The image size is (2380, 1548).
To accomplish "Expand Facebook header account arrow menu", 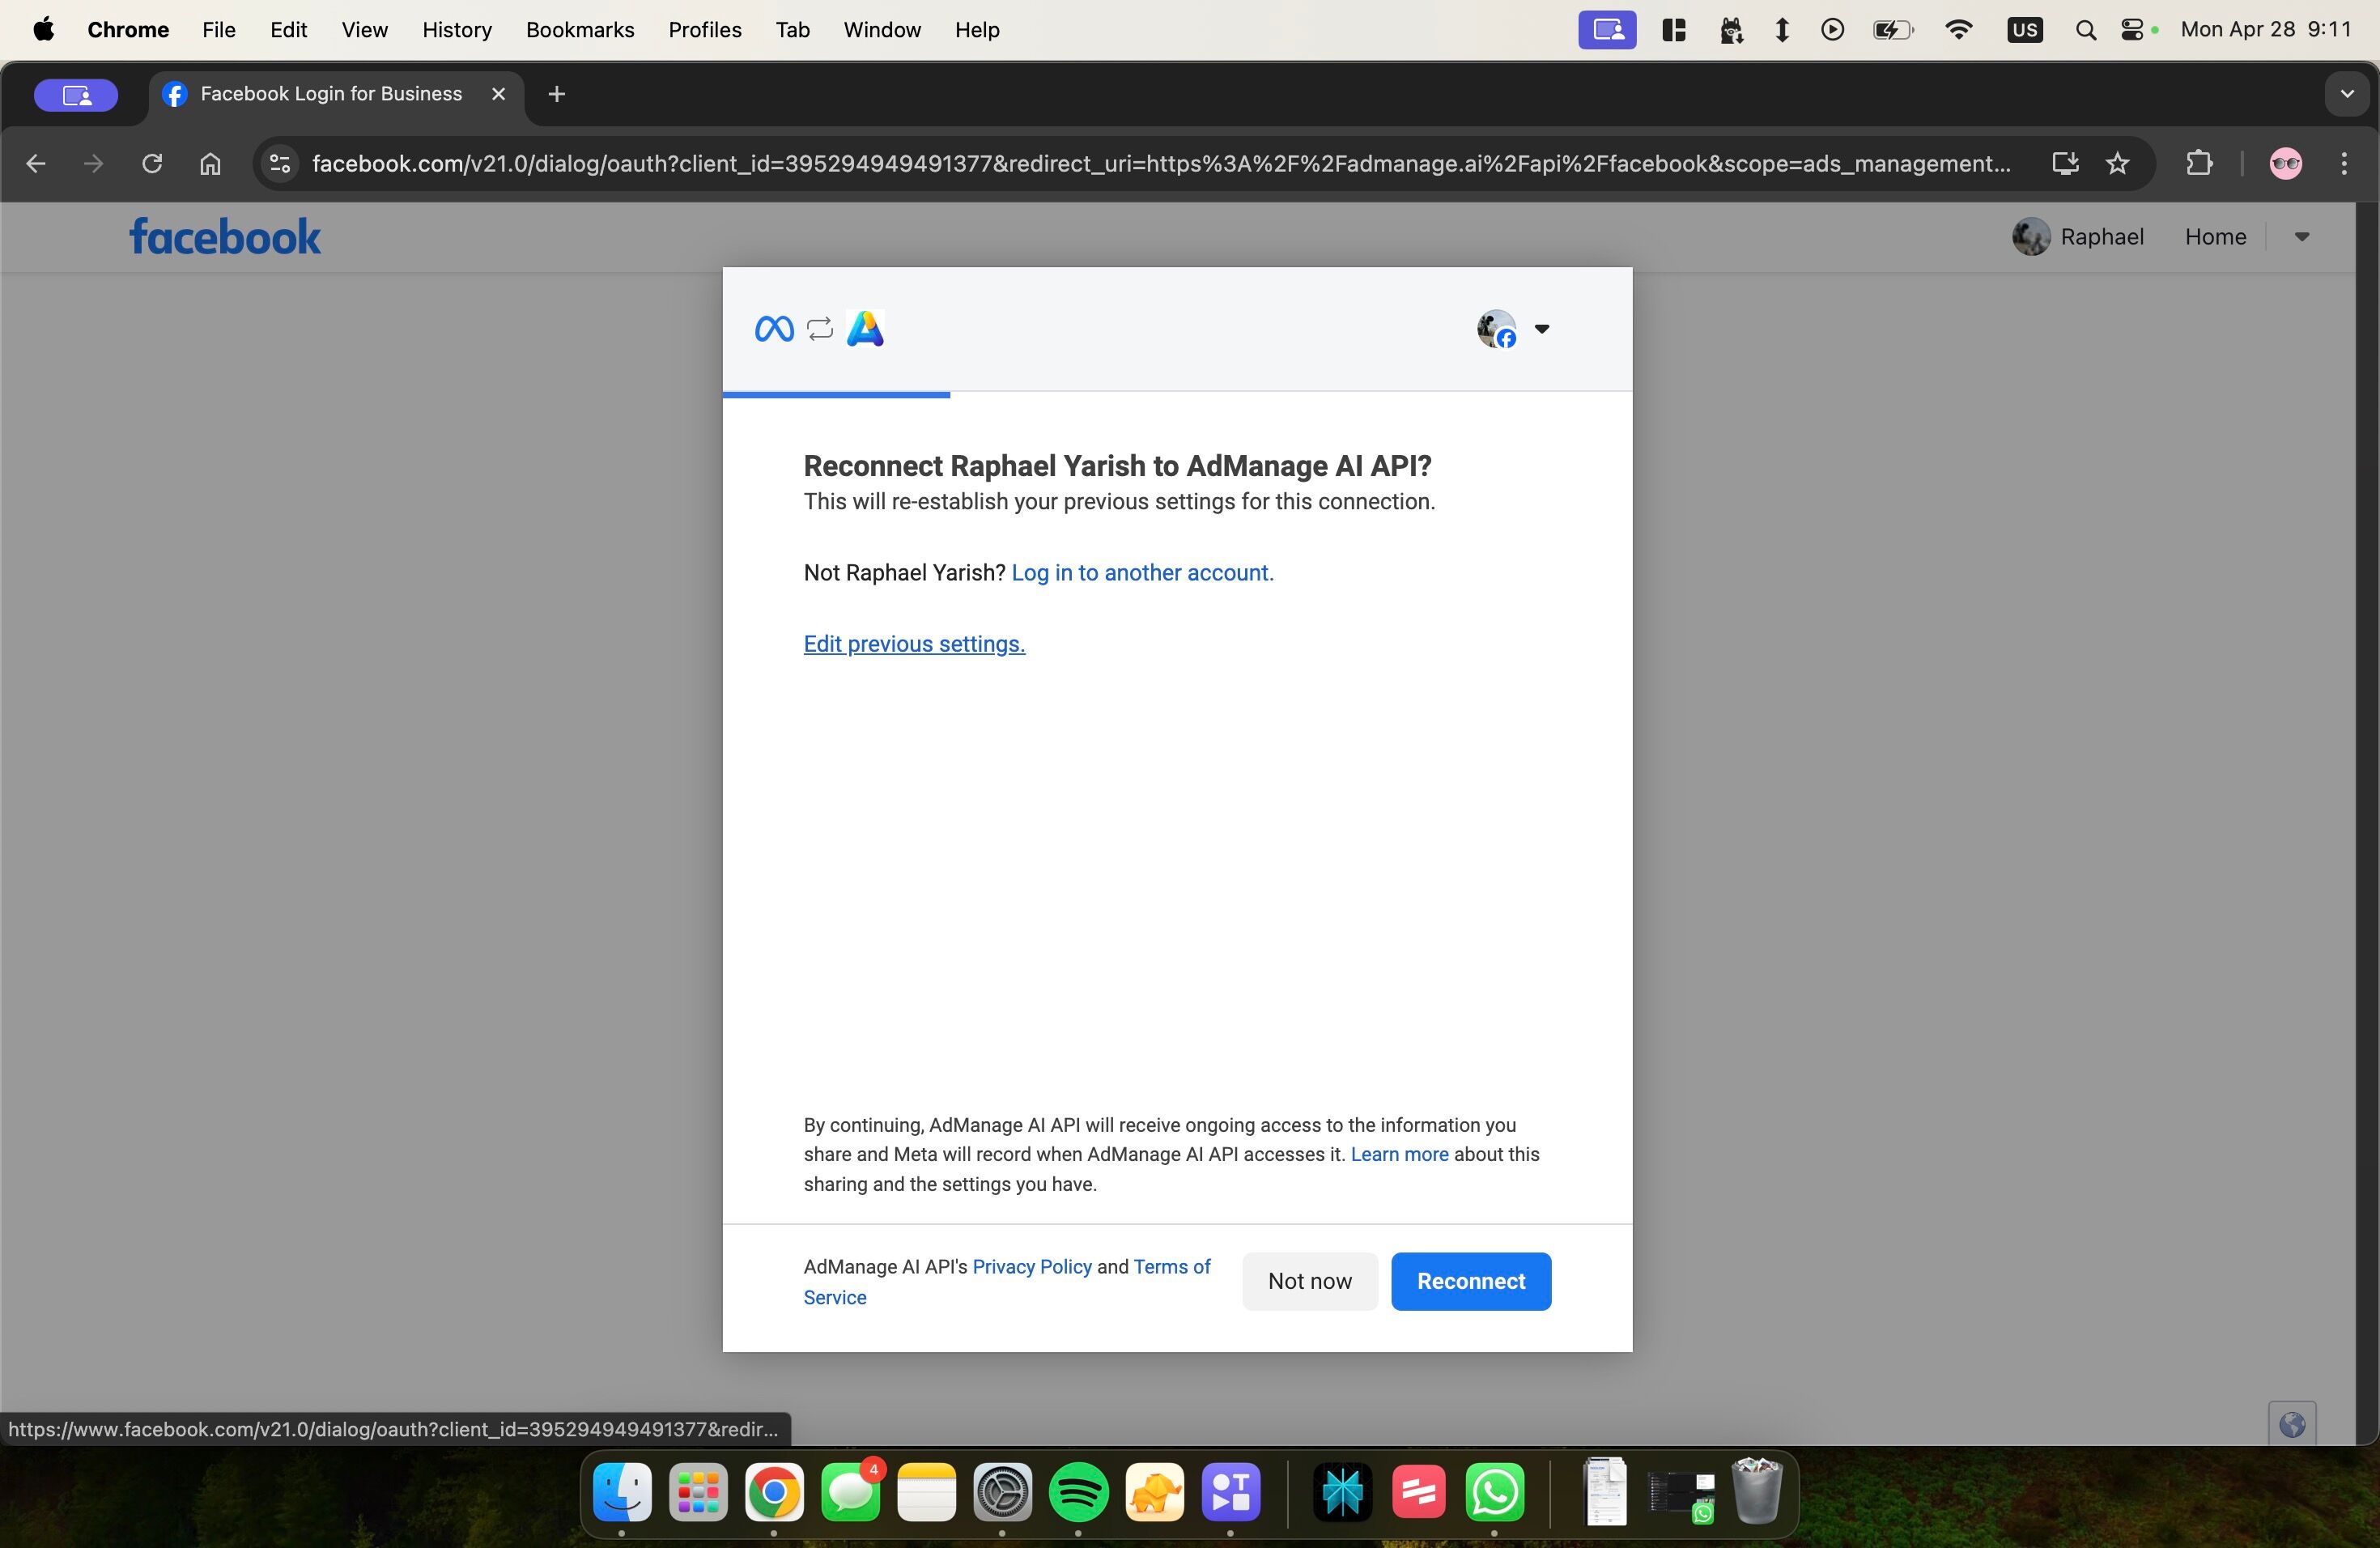I will pos(2301,237).
